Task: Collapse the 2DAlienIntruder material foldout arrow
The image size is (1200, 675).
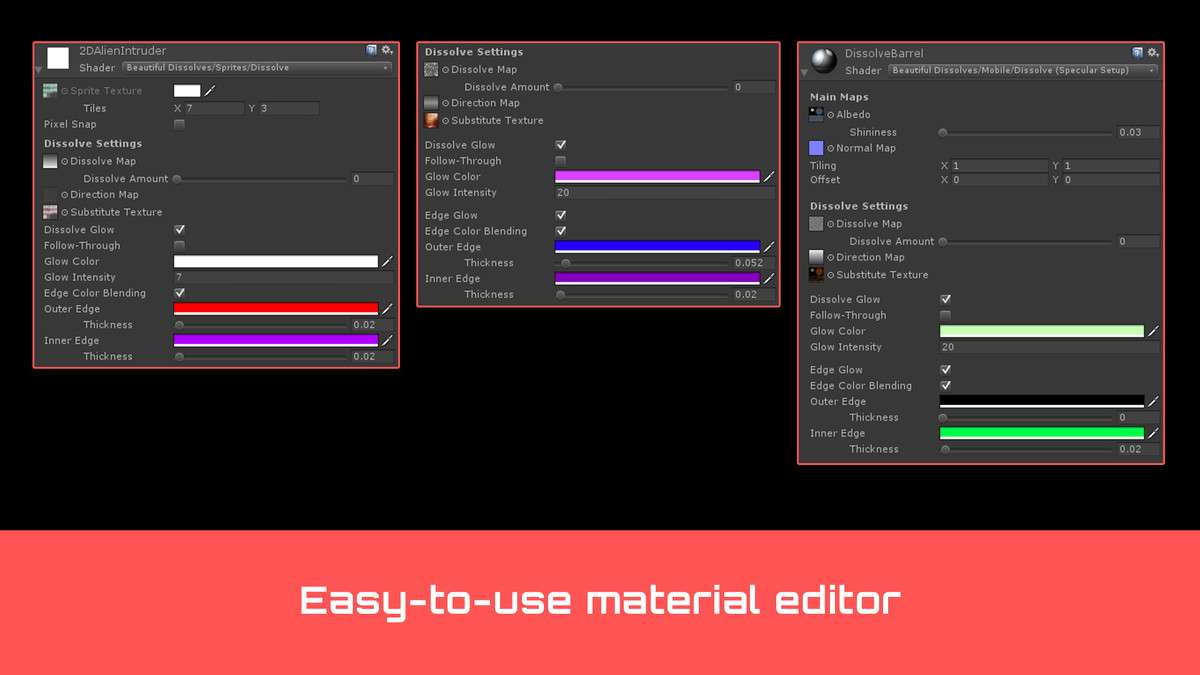Action: (38, 70)
